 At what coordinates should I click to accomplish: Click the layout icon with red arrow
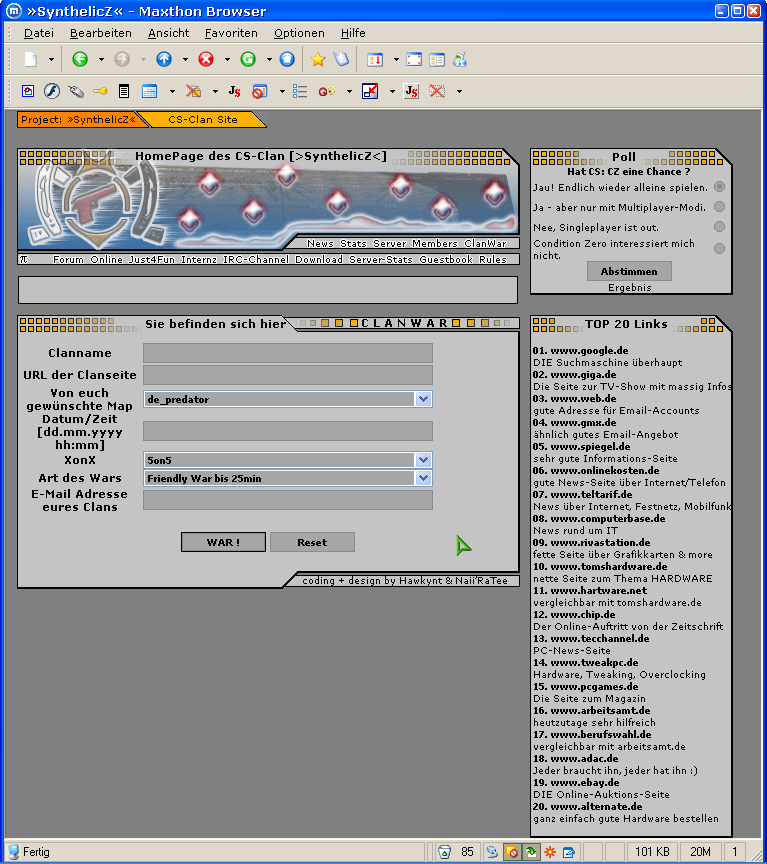click(x=375, y=60)
